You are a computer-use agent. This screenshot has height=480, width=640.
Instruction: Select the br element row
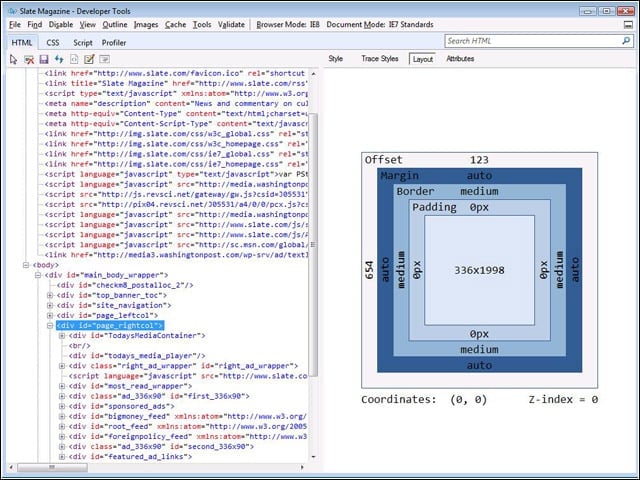tap(80, 346)
